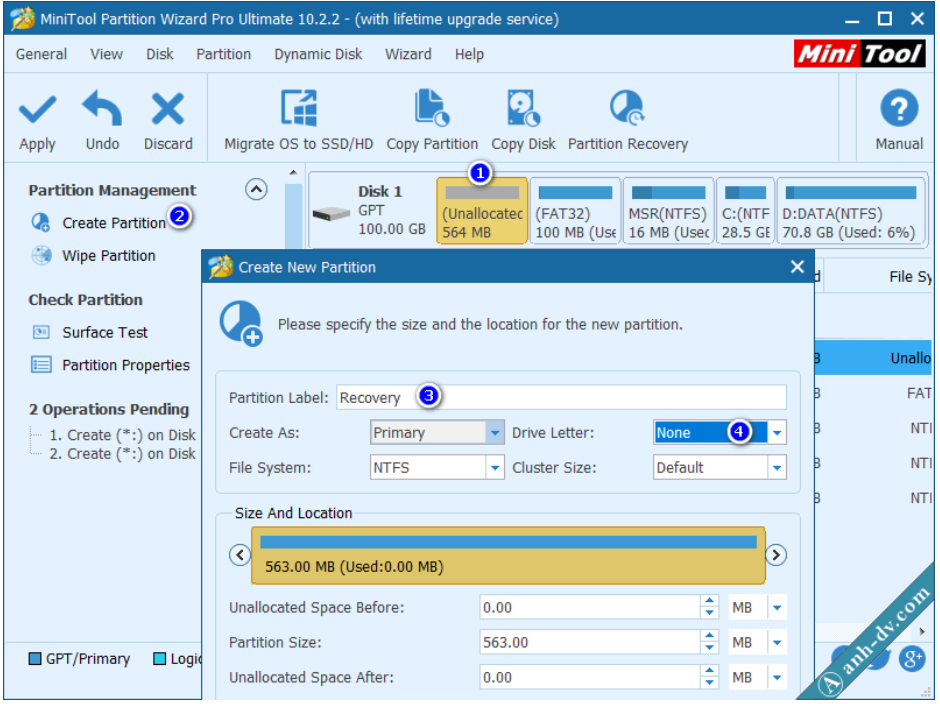The height and width of the screenshot is (704, 940).
Task: Open the Help menu
Action: (x=469, y=54)
